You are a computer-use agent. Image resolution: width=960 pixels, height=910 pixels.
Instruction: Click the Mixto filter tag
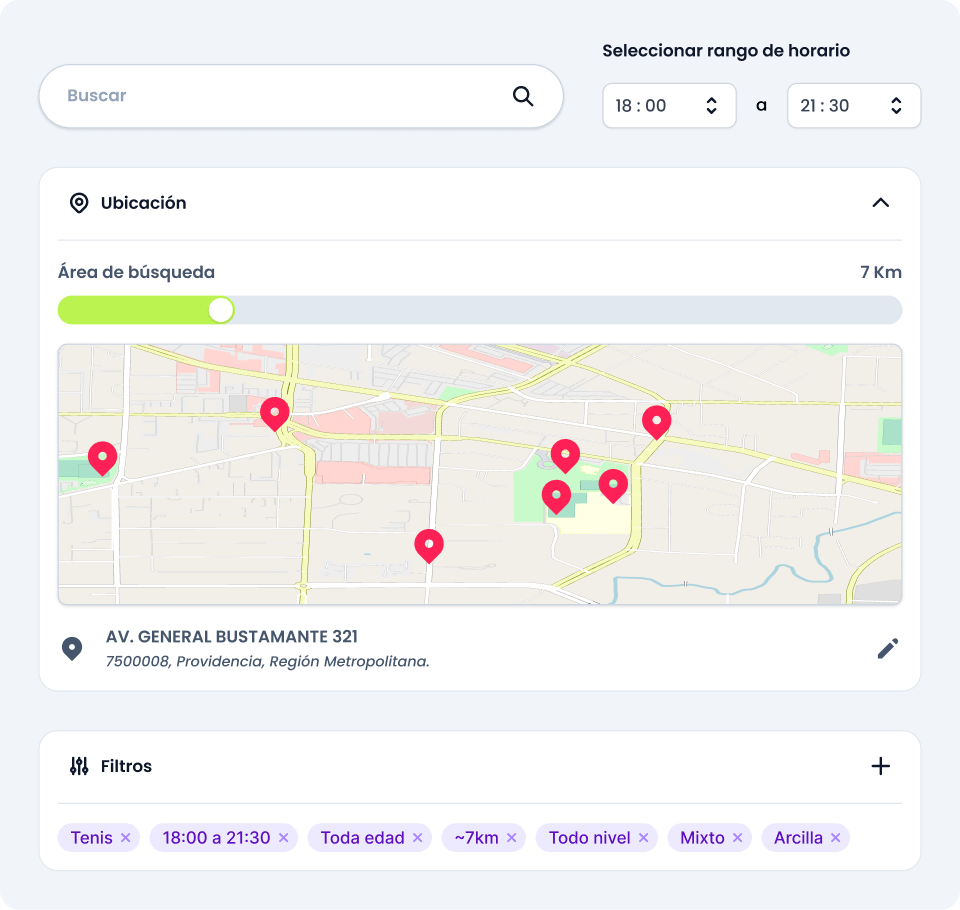point(702,838)
